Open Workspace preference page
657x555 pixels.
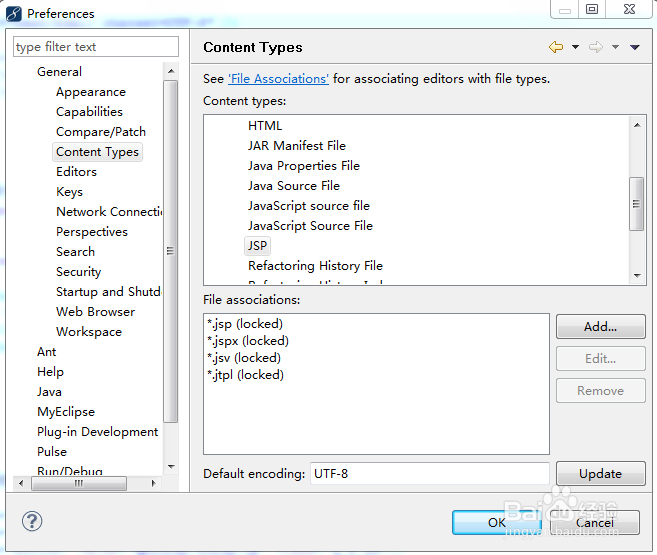89,332
